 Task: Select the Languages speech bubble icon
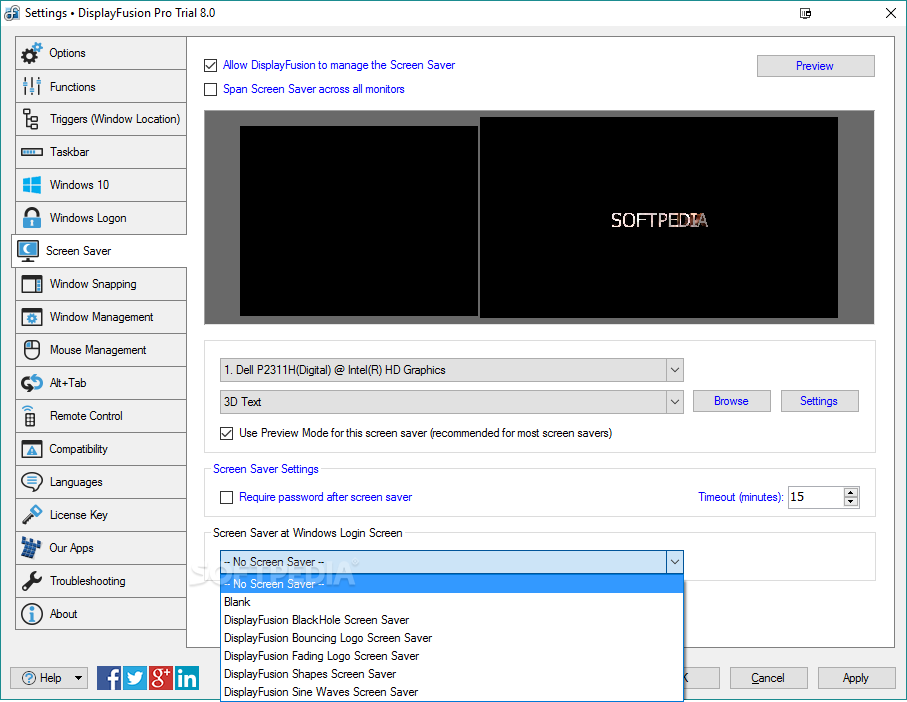pos(32,482)
